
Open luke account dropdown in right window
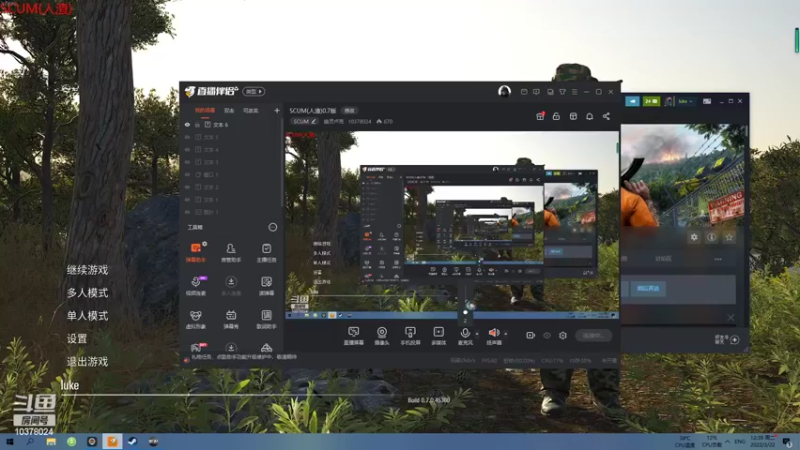click(x=685, y=101)
